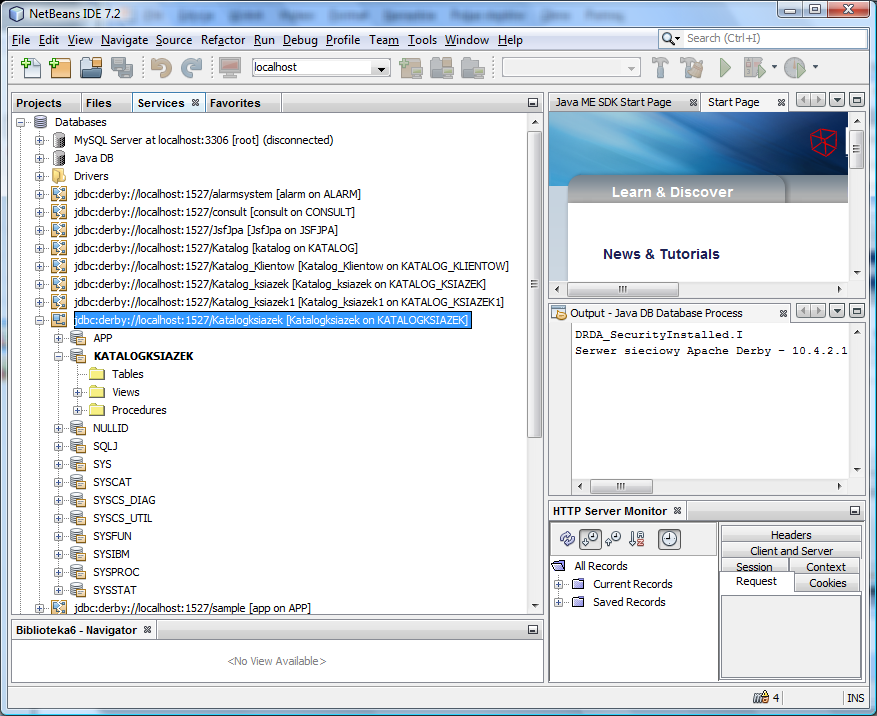This screenshot has height=716, width=877.
Task: Minimize the Services window group
Action: coord(533,102)
